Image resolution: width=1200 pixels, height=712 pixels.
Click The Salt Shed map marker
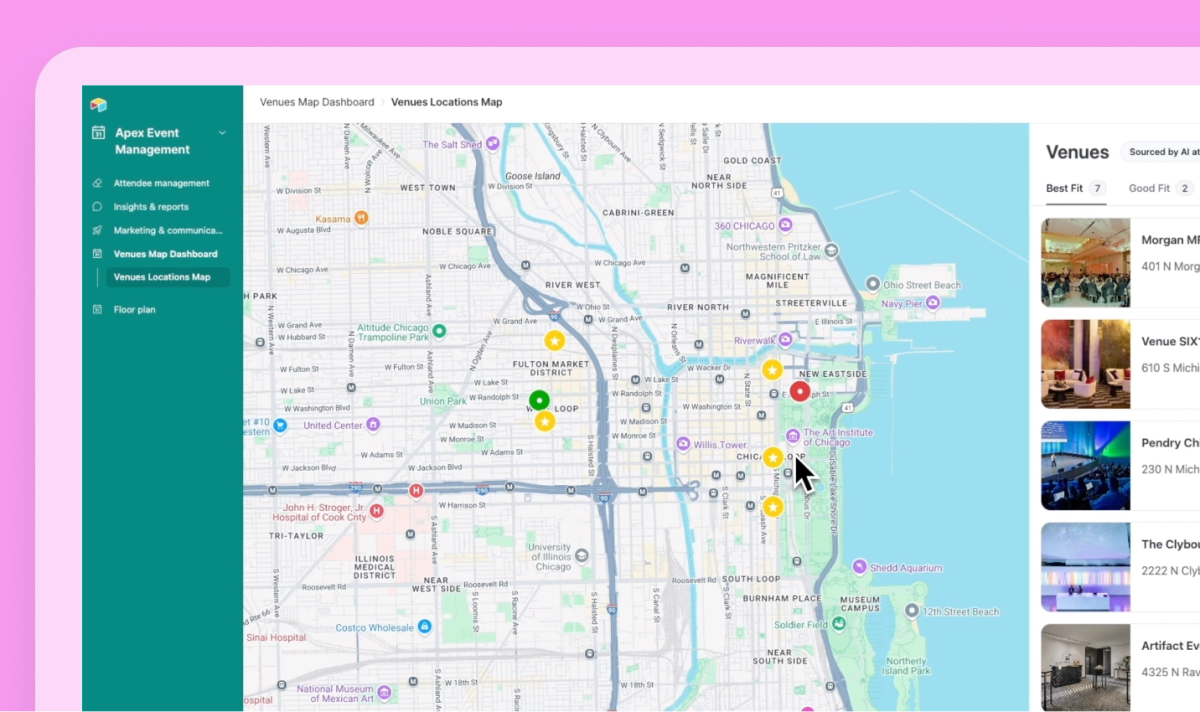[492, 144]
